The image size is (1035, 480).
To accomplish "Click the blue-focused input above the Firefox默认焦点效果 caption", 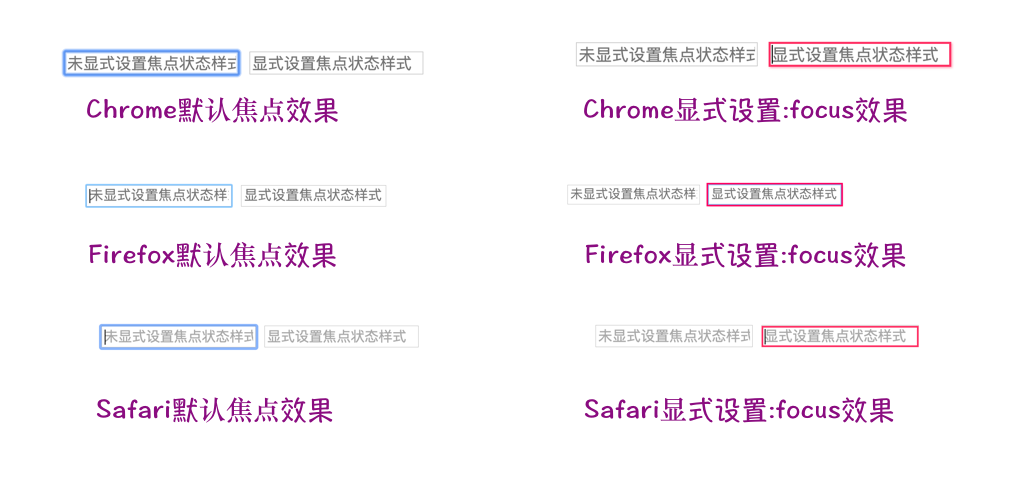I will [159, 195].
